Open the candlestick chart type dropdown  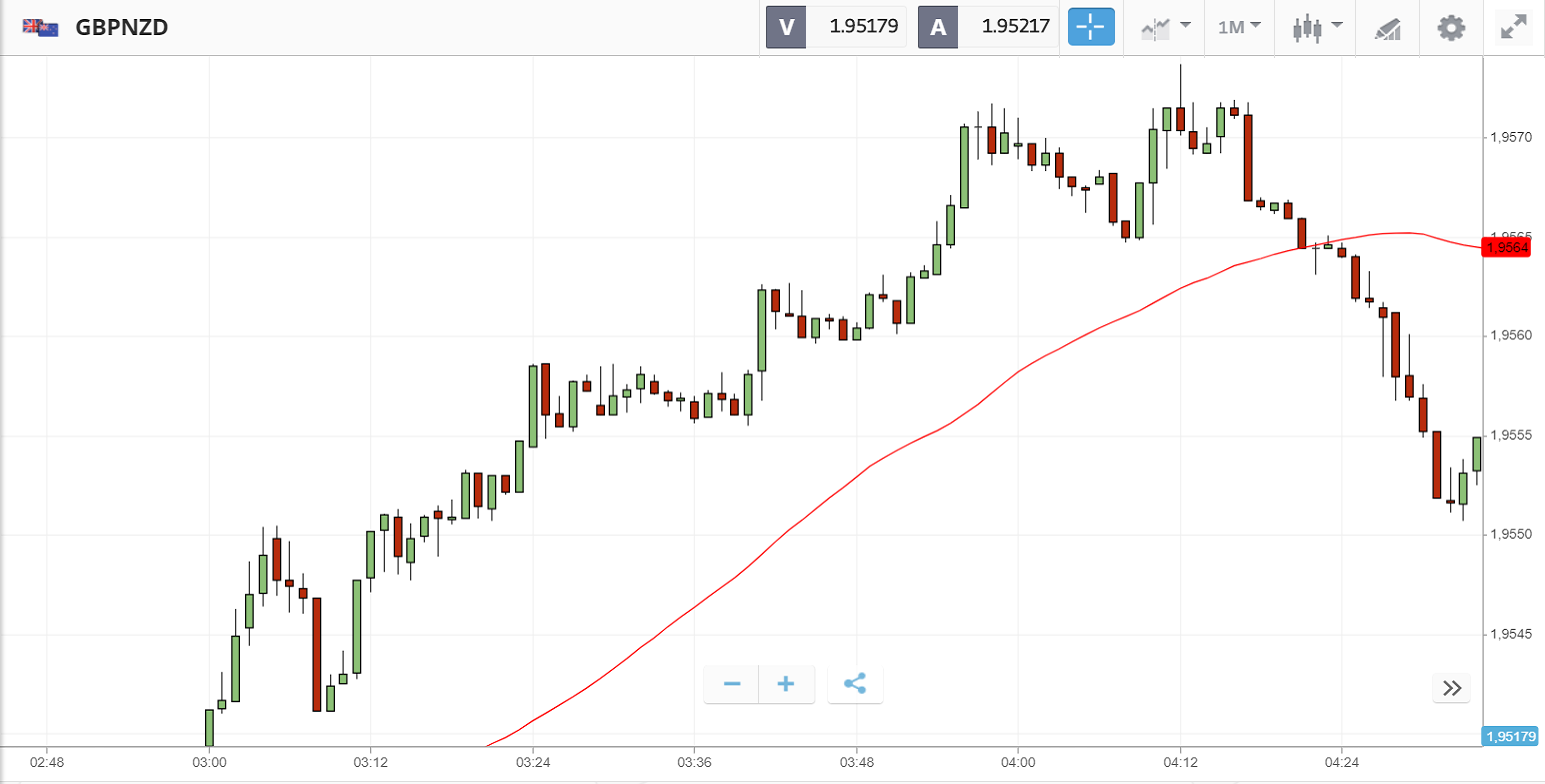pyautogui.click(x=1316, y=27)
